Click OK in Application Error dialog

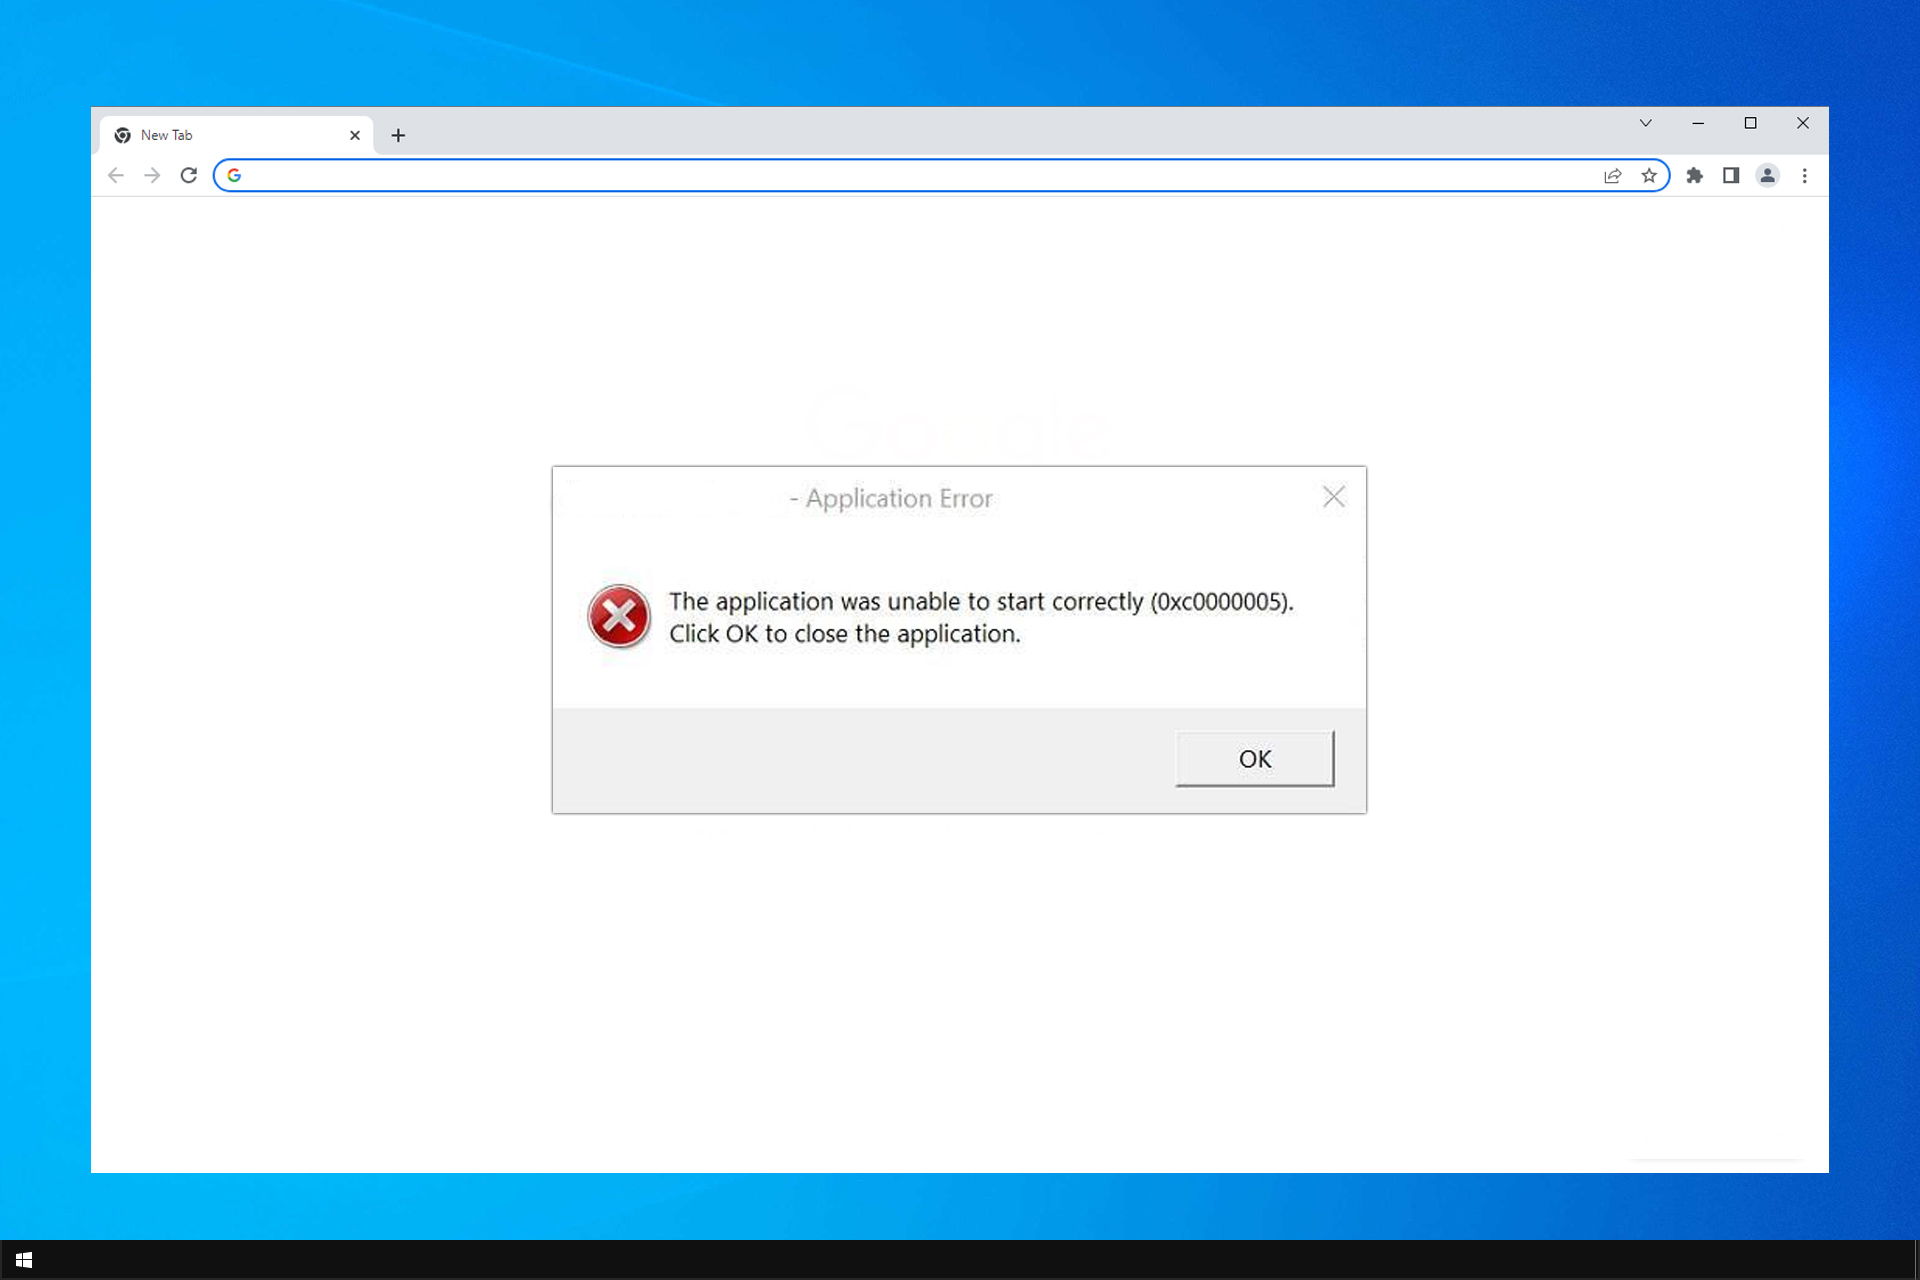click(1255, 759)
